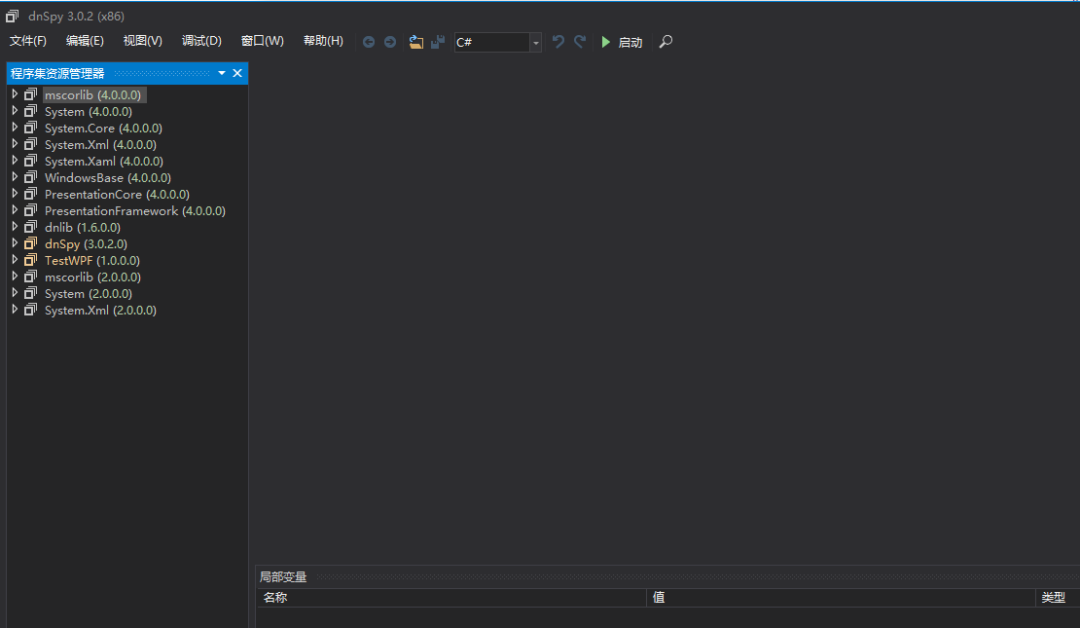Click the 类型 column header

click(x=1058, y=598)
